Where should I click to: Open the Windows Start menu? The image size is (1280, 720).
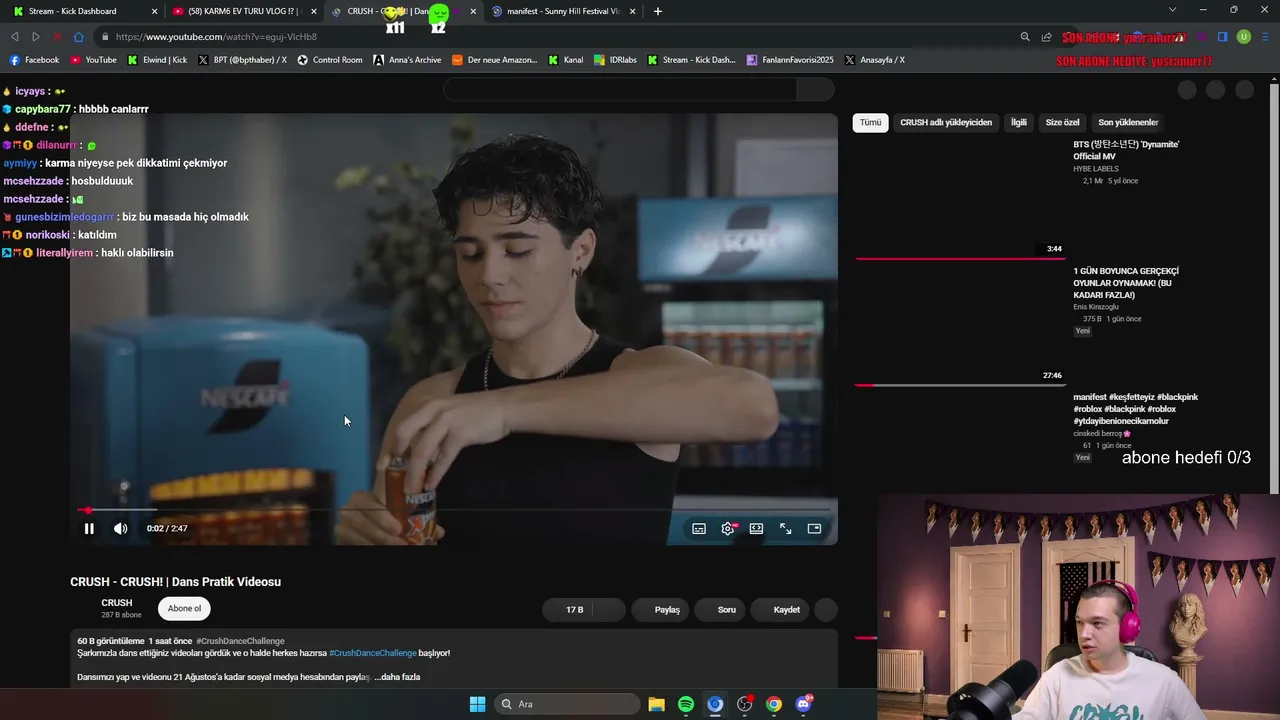tap(477, 704)
